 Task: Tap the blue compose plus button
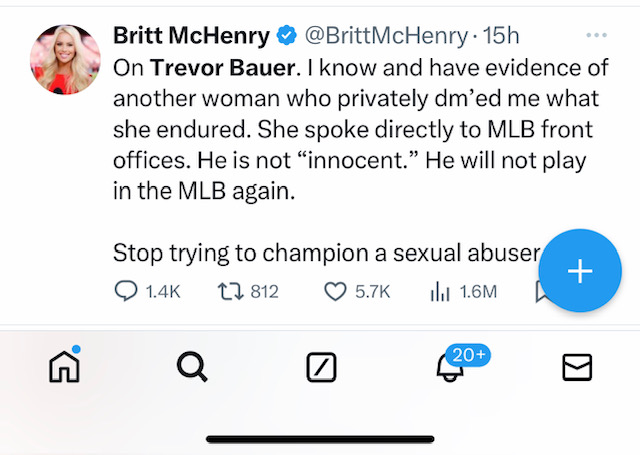tap(580, 271)
